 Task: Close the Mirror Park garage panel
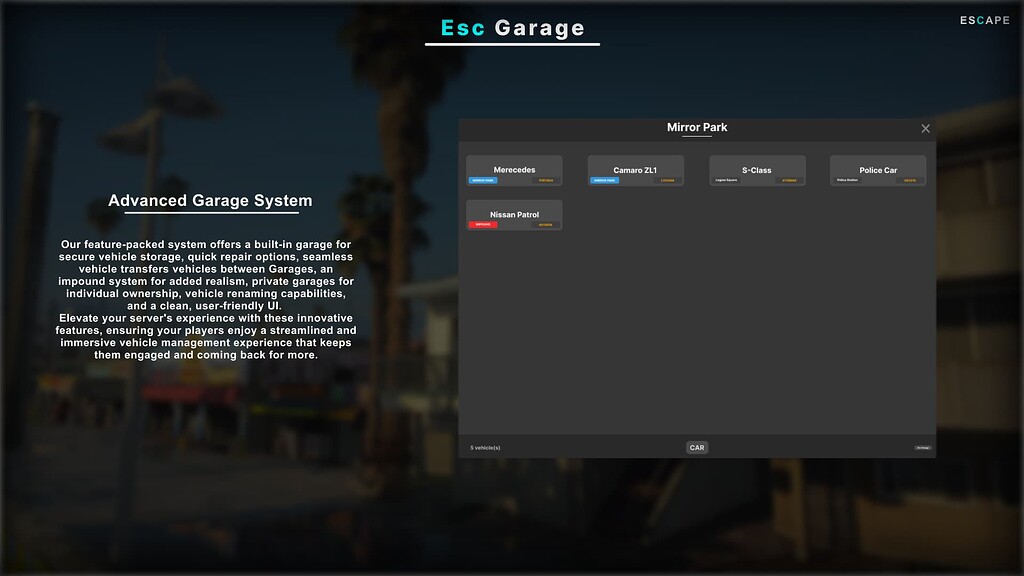925,128
